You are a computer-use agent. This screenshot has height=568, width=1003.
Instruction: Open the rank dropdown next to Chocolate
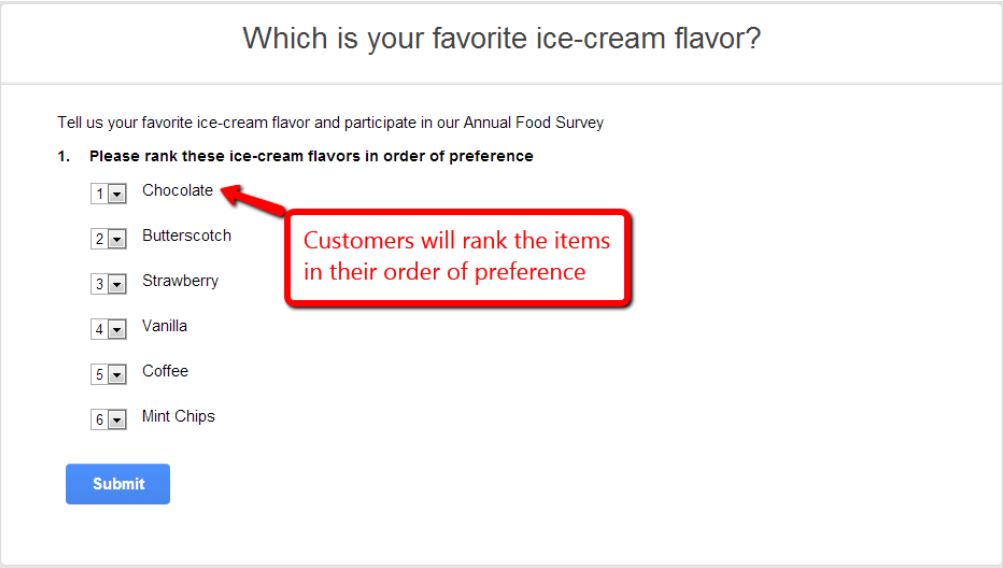(x=108, y=194)
